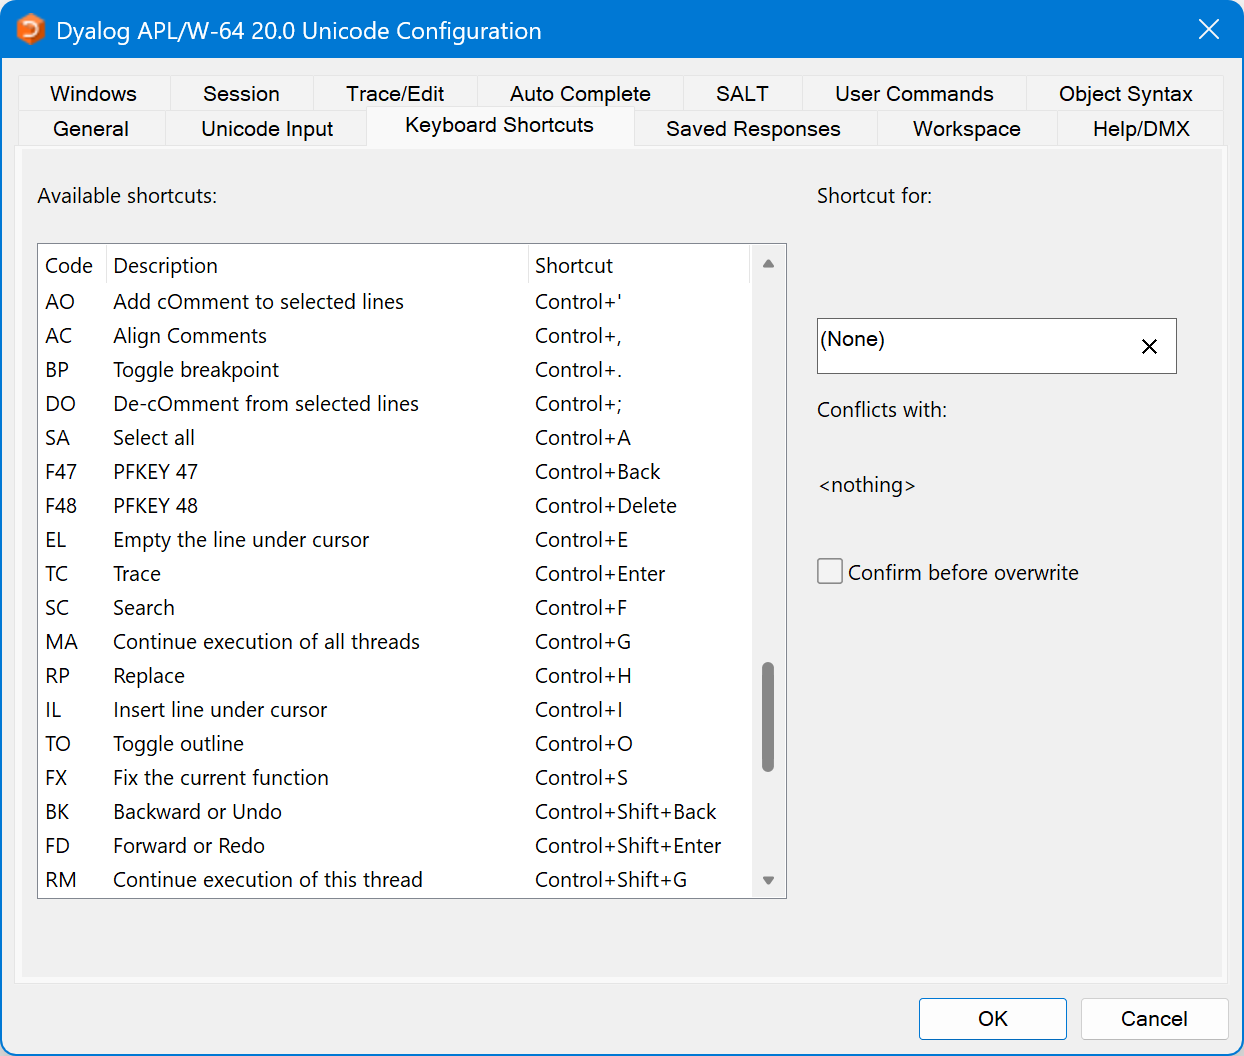Select the Toggle outline row
1244x1056 pixels.
click(x=395, y=744)
